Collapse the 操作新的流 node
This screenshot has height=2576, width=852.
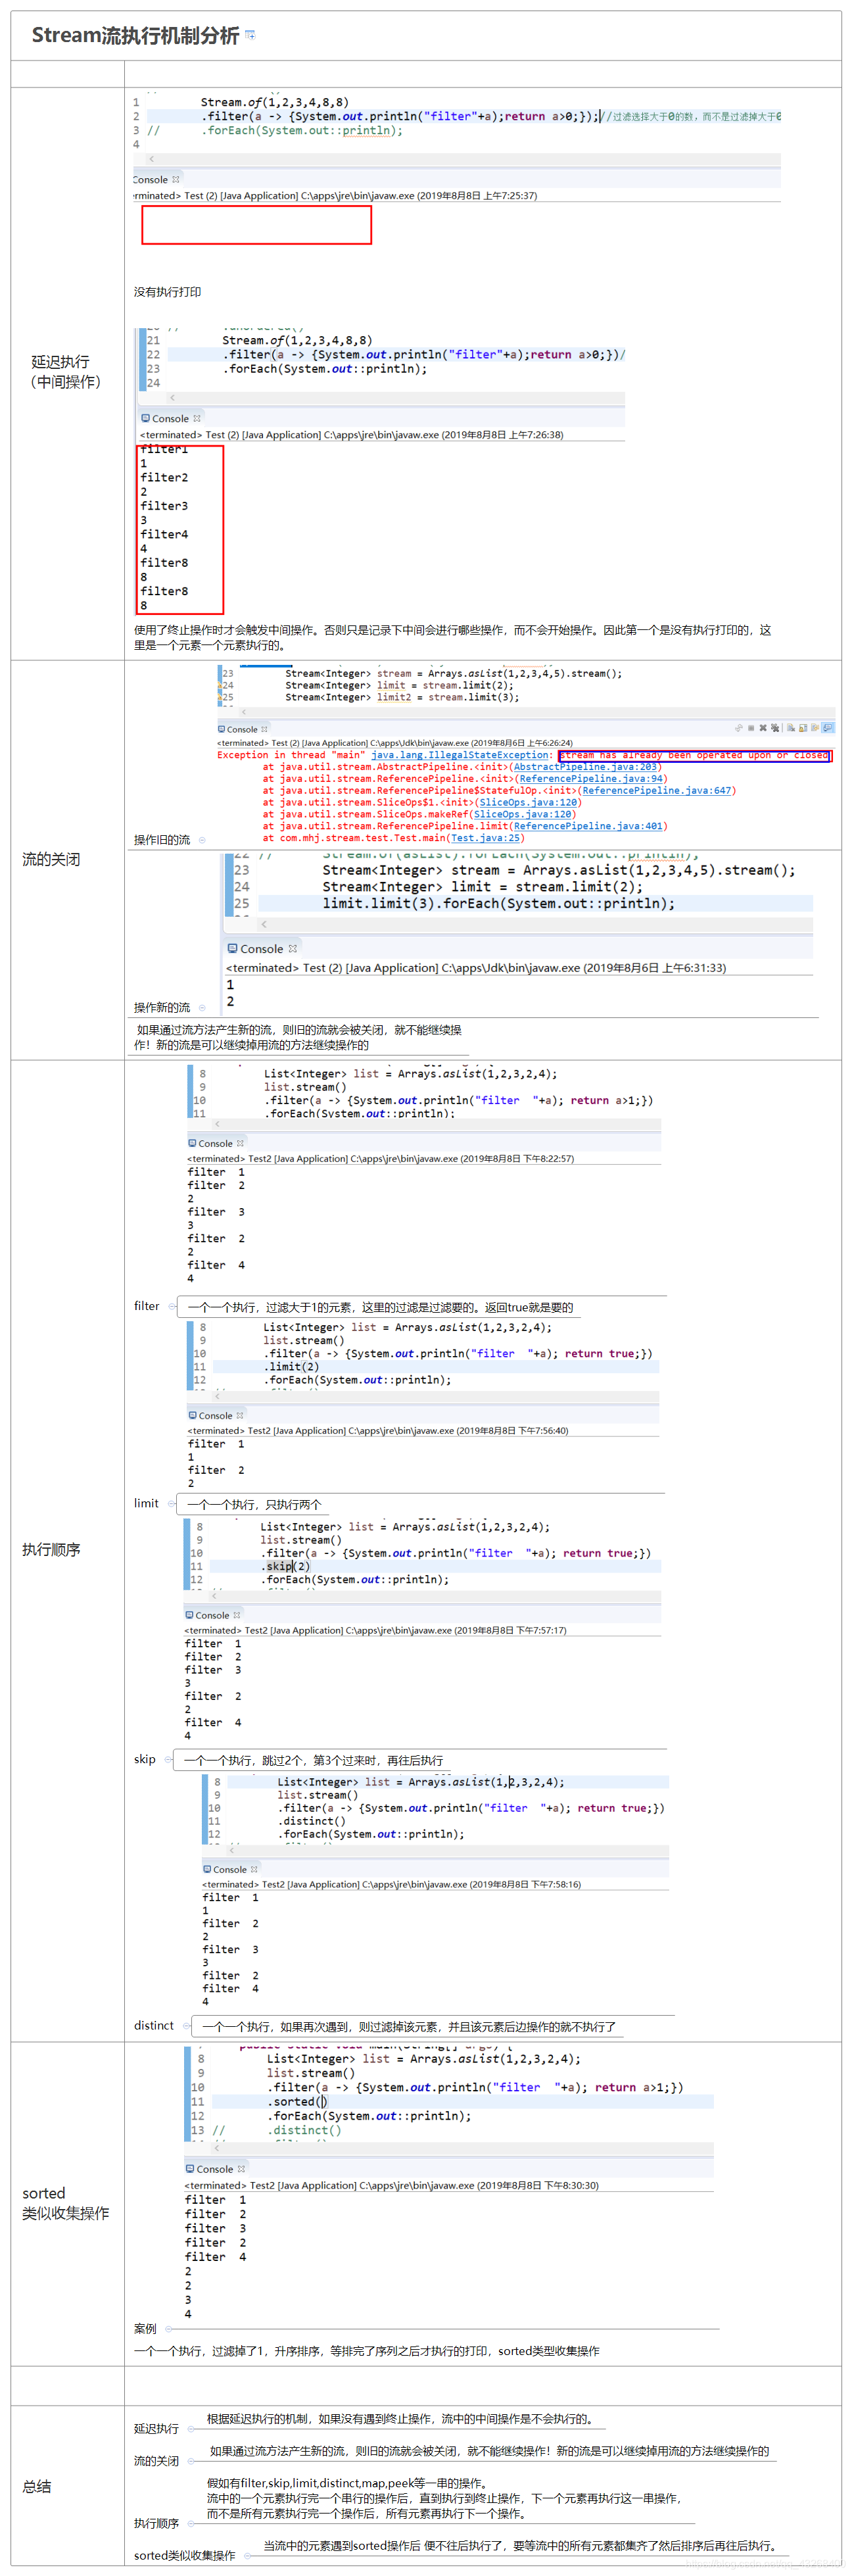202,1008
